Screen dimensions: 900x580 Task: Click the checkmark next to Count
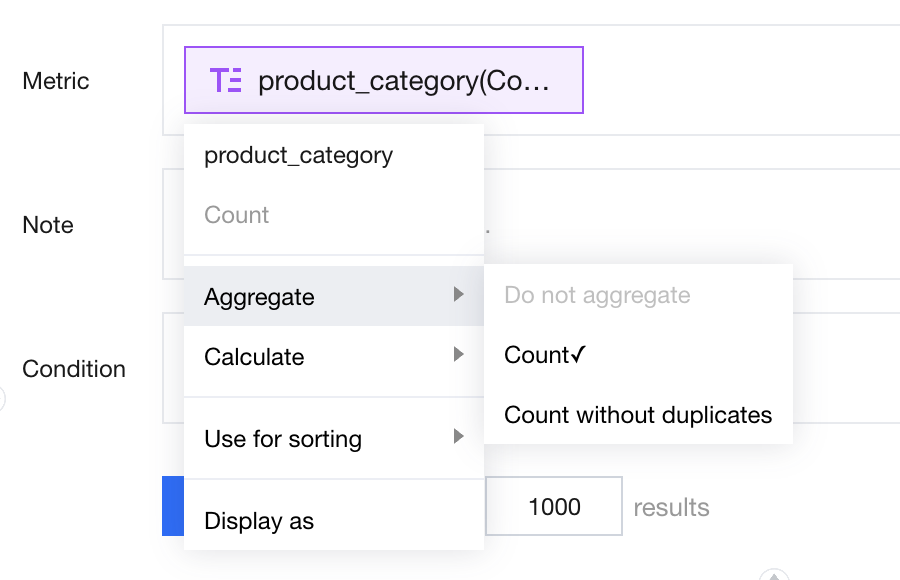click(577, 355)
